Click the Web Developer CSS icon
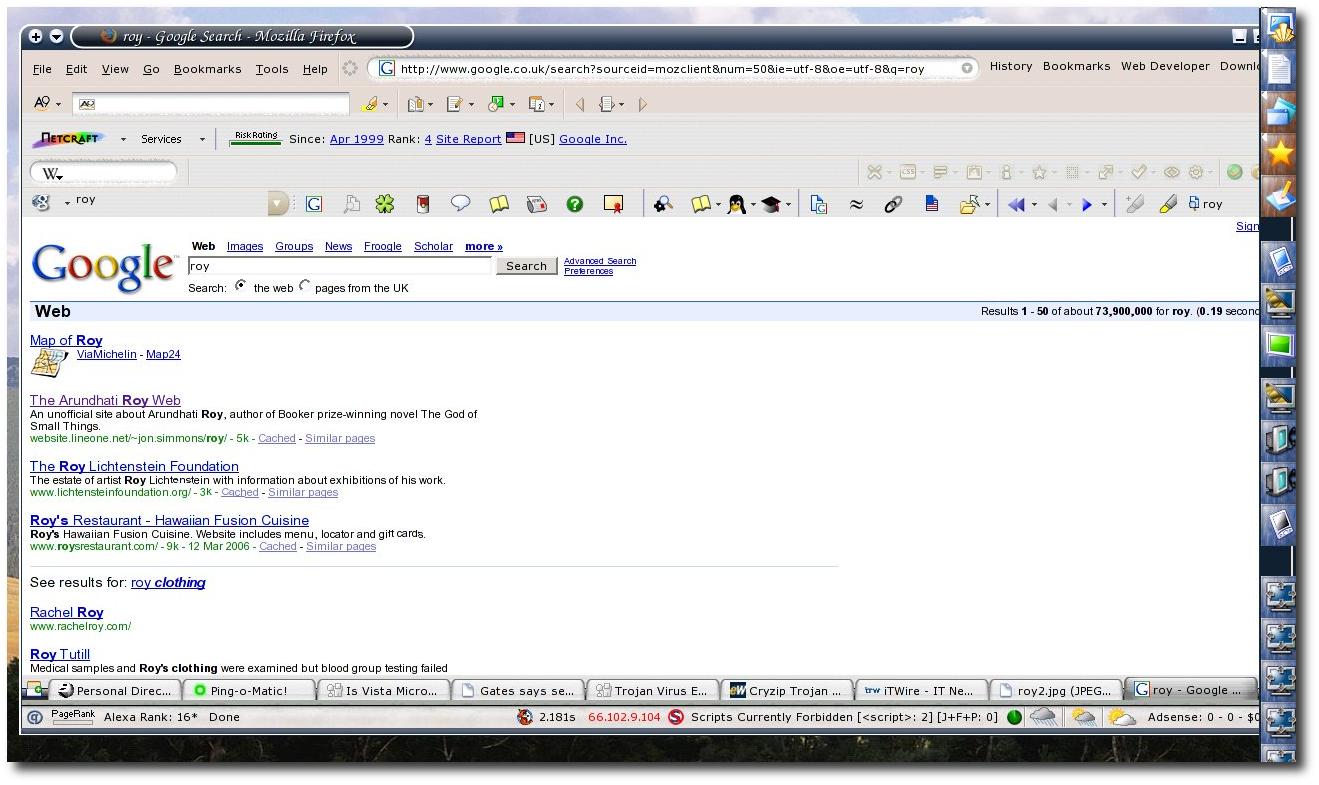The width and height of the screenshot is (1319, 785). point(907,172)
